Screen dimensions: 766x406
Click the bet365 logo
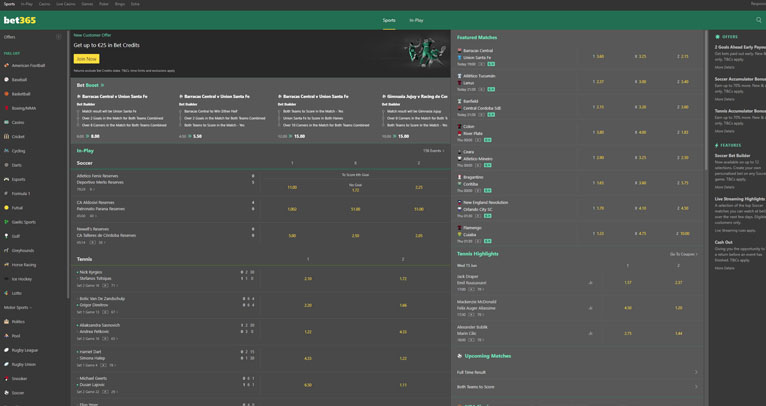click(x=19, y=20)
